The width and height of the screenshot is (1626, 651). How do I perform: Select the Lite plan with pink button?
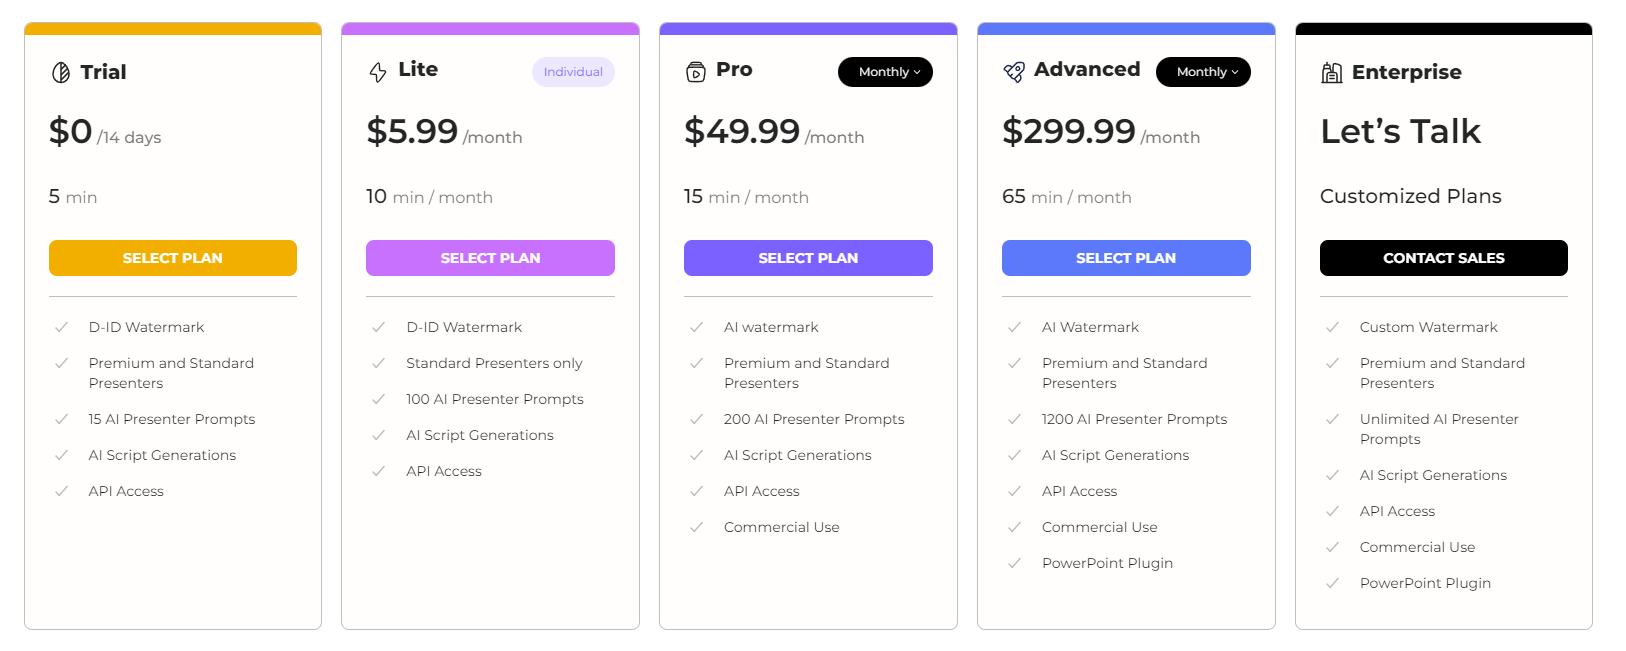point(490,258)
